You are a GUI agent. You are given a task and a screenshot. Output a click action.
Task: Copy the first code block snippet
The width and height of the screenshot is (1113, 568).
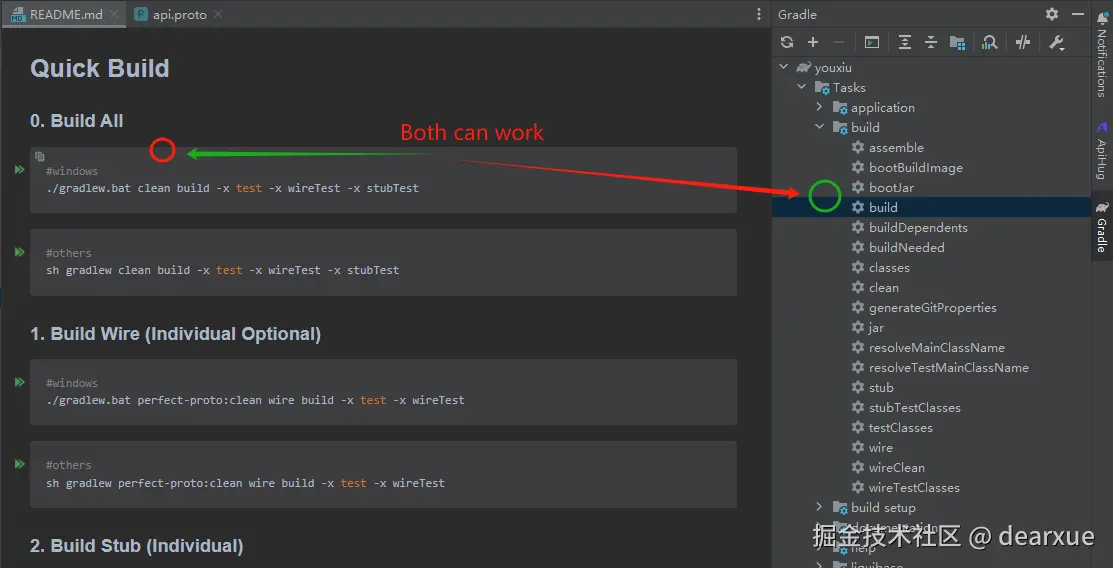click(x=40, y=156)
